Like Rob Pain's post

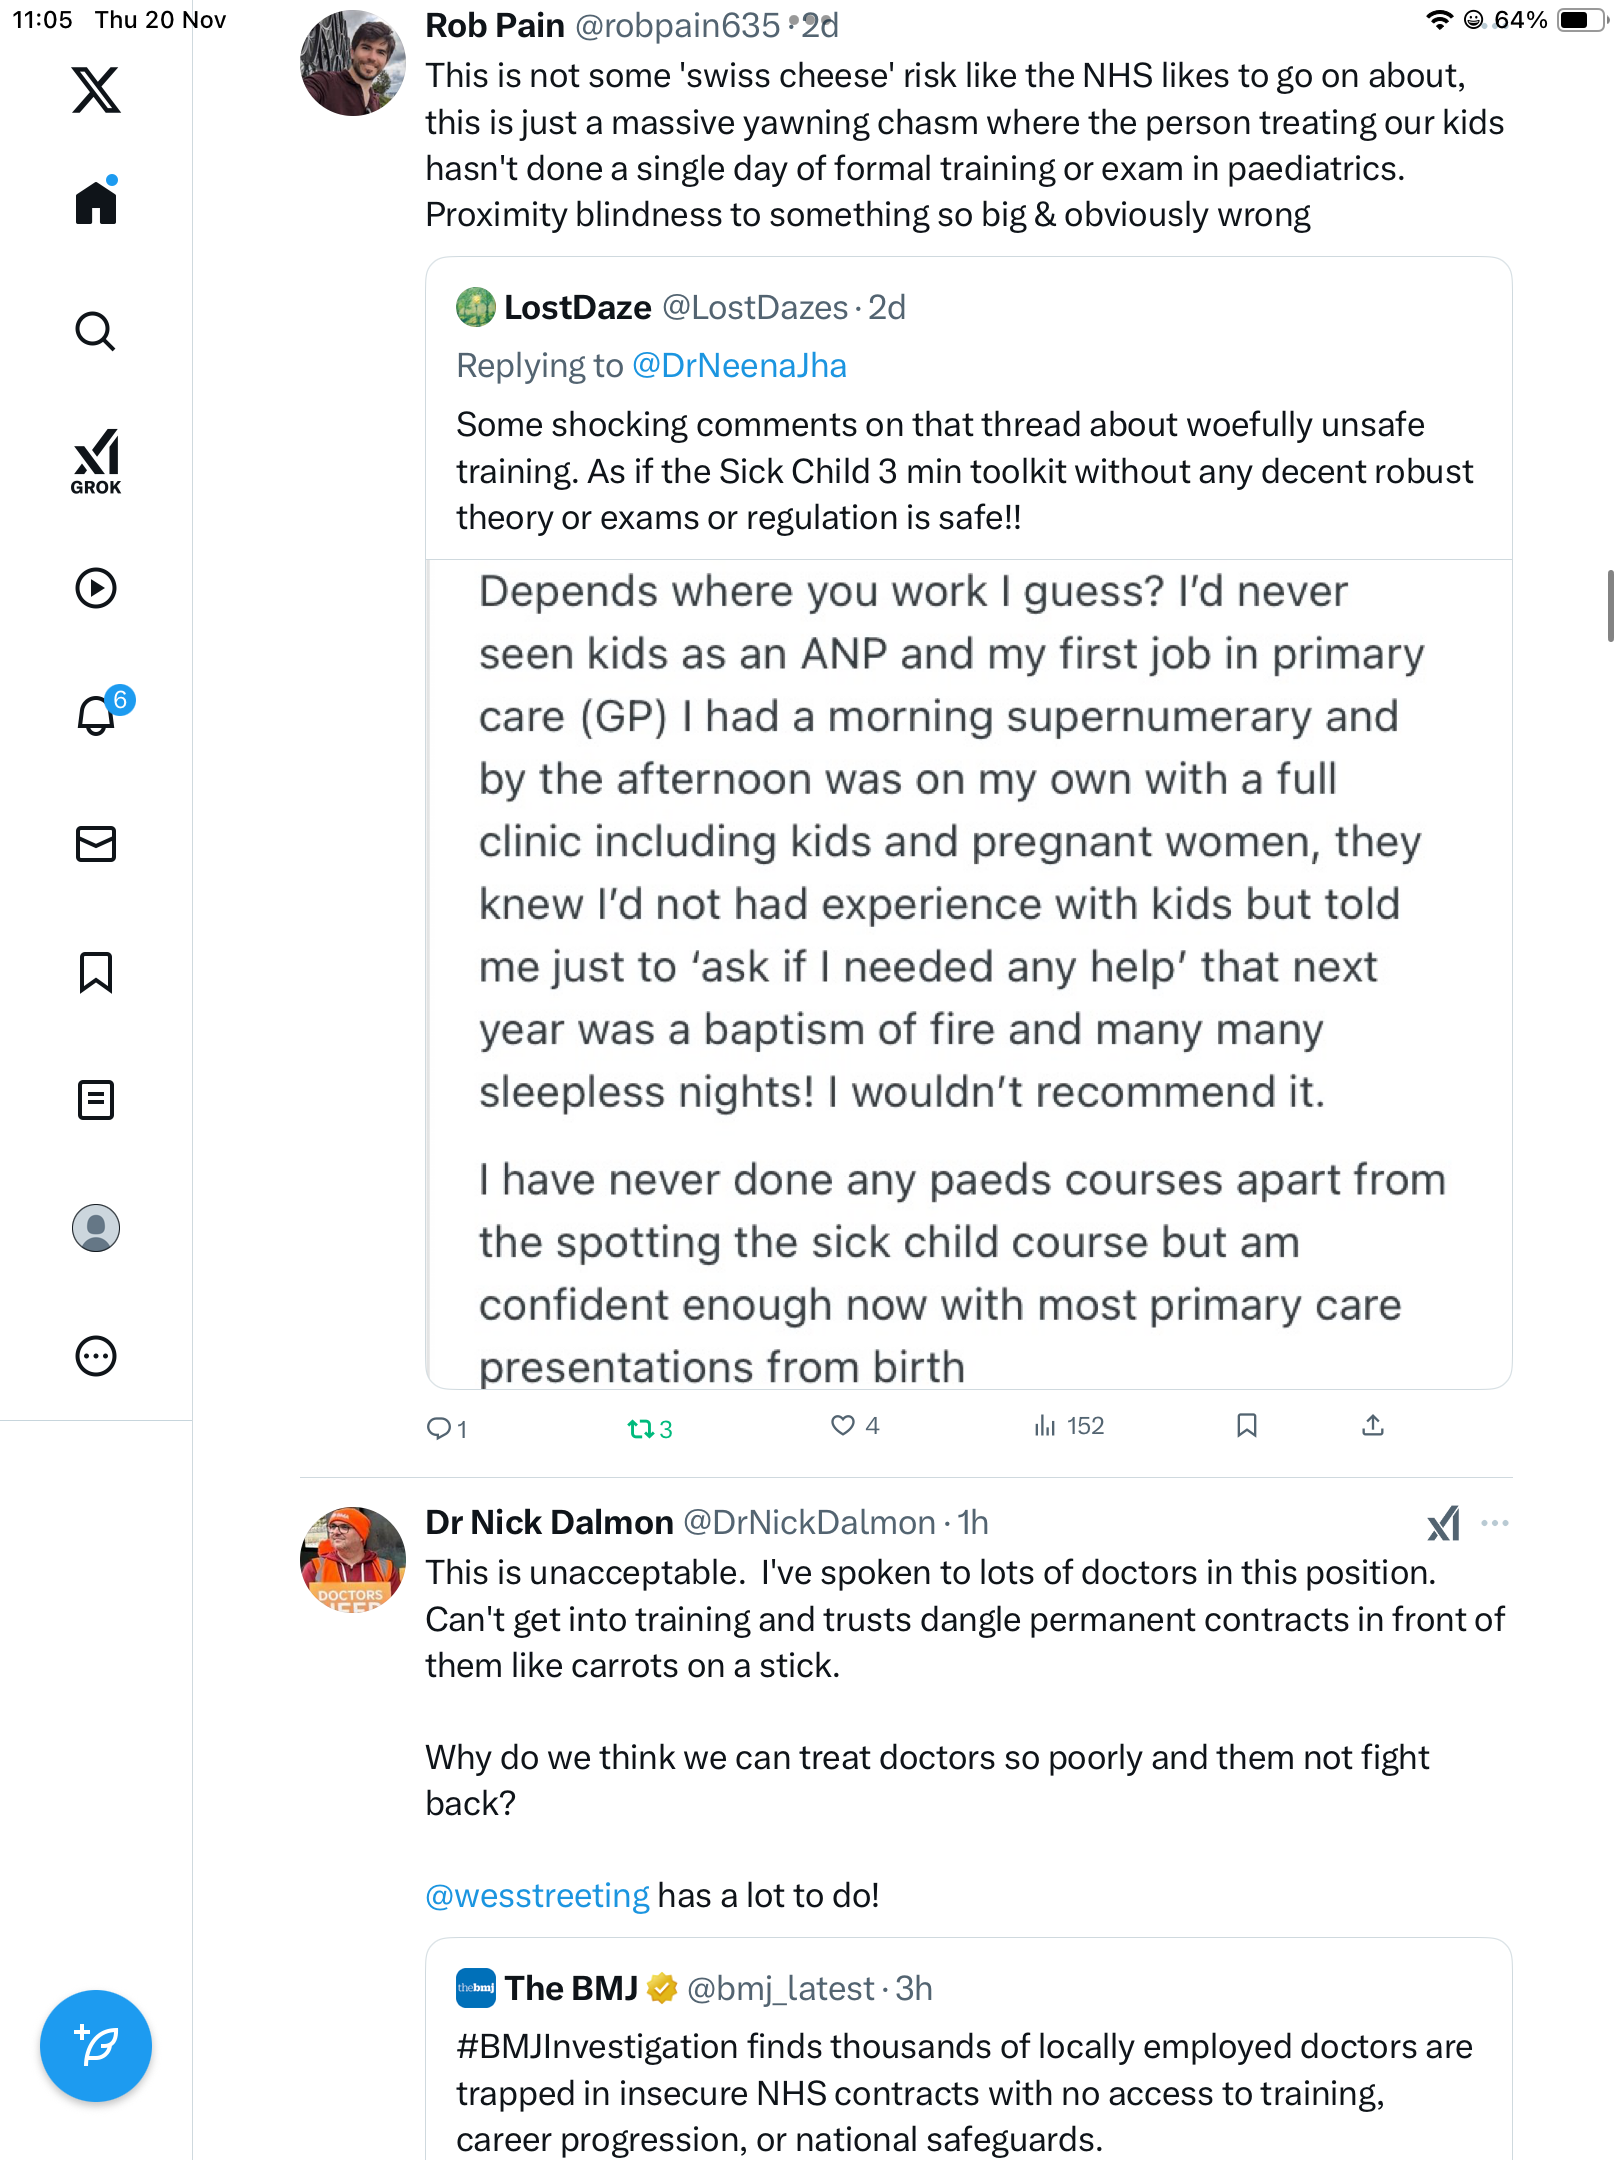click(x=843, y=1426)
